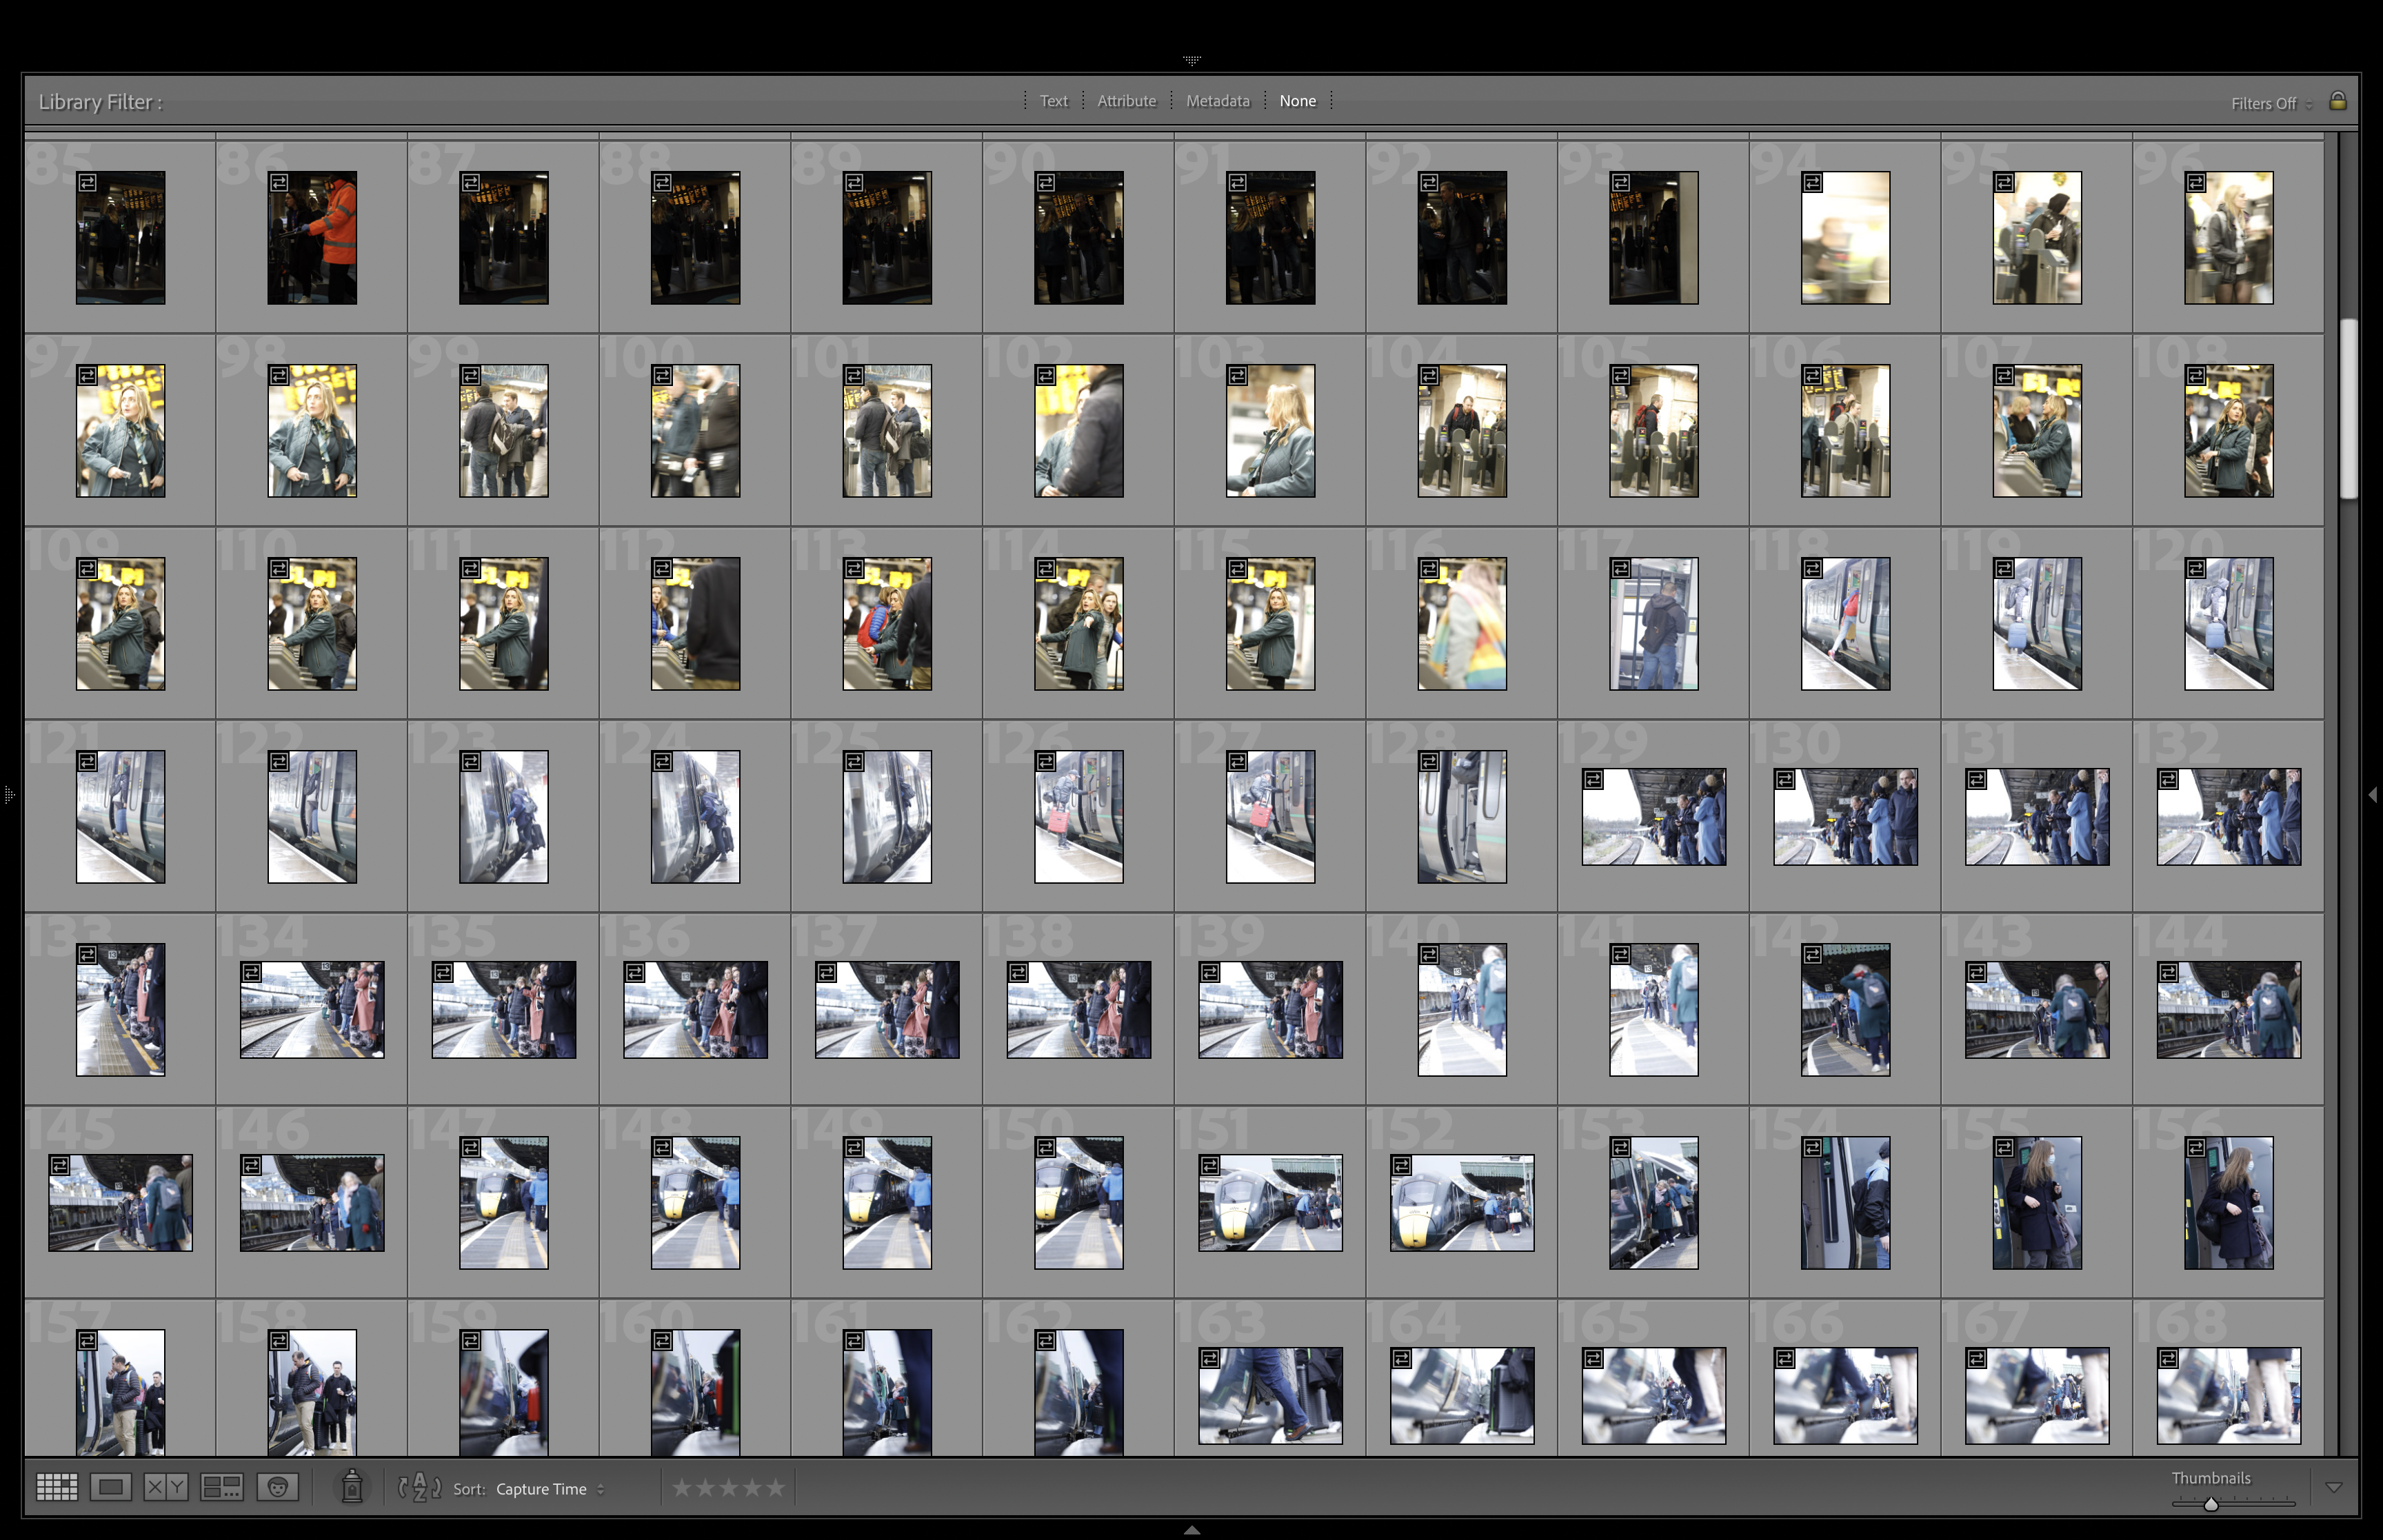Image resolution: width=2383 pixels, height=1540 pixels.
Task: Select the Attribute filter tab
Action: 1126,101
